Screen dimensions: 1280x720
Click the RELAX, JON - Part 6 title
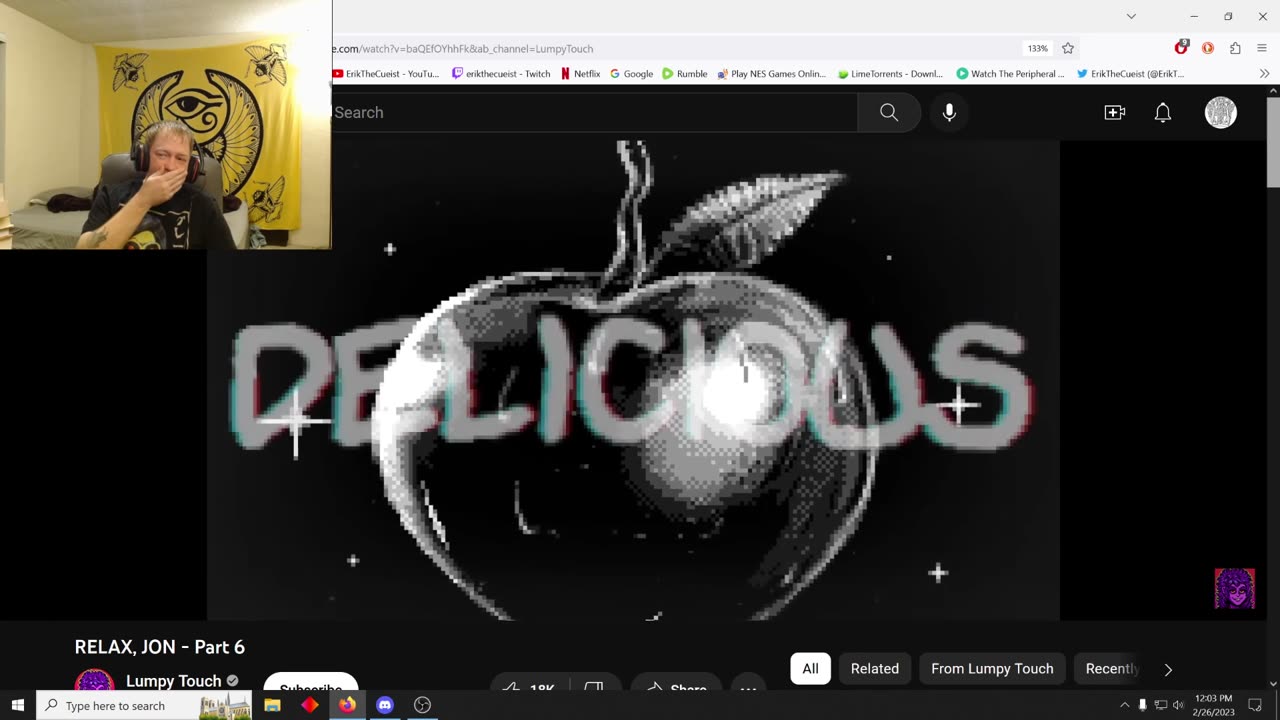[160, 647]
